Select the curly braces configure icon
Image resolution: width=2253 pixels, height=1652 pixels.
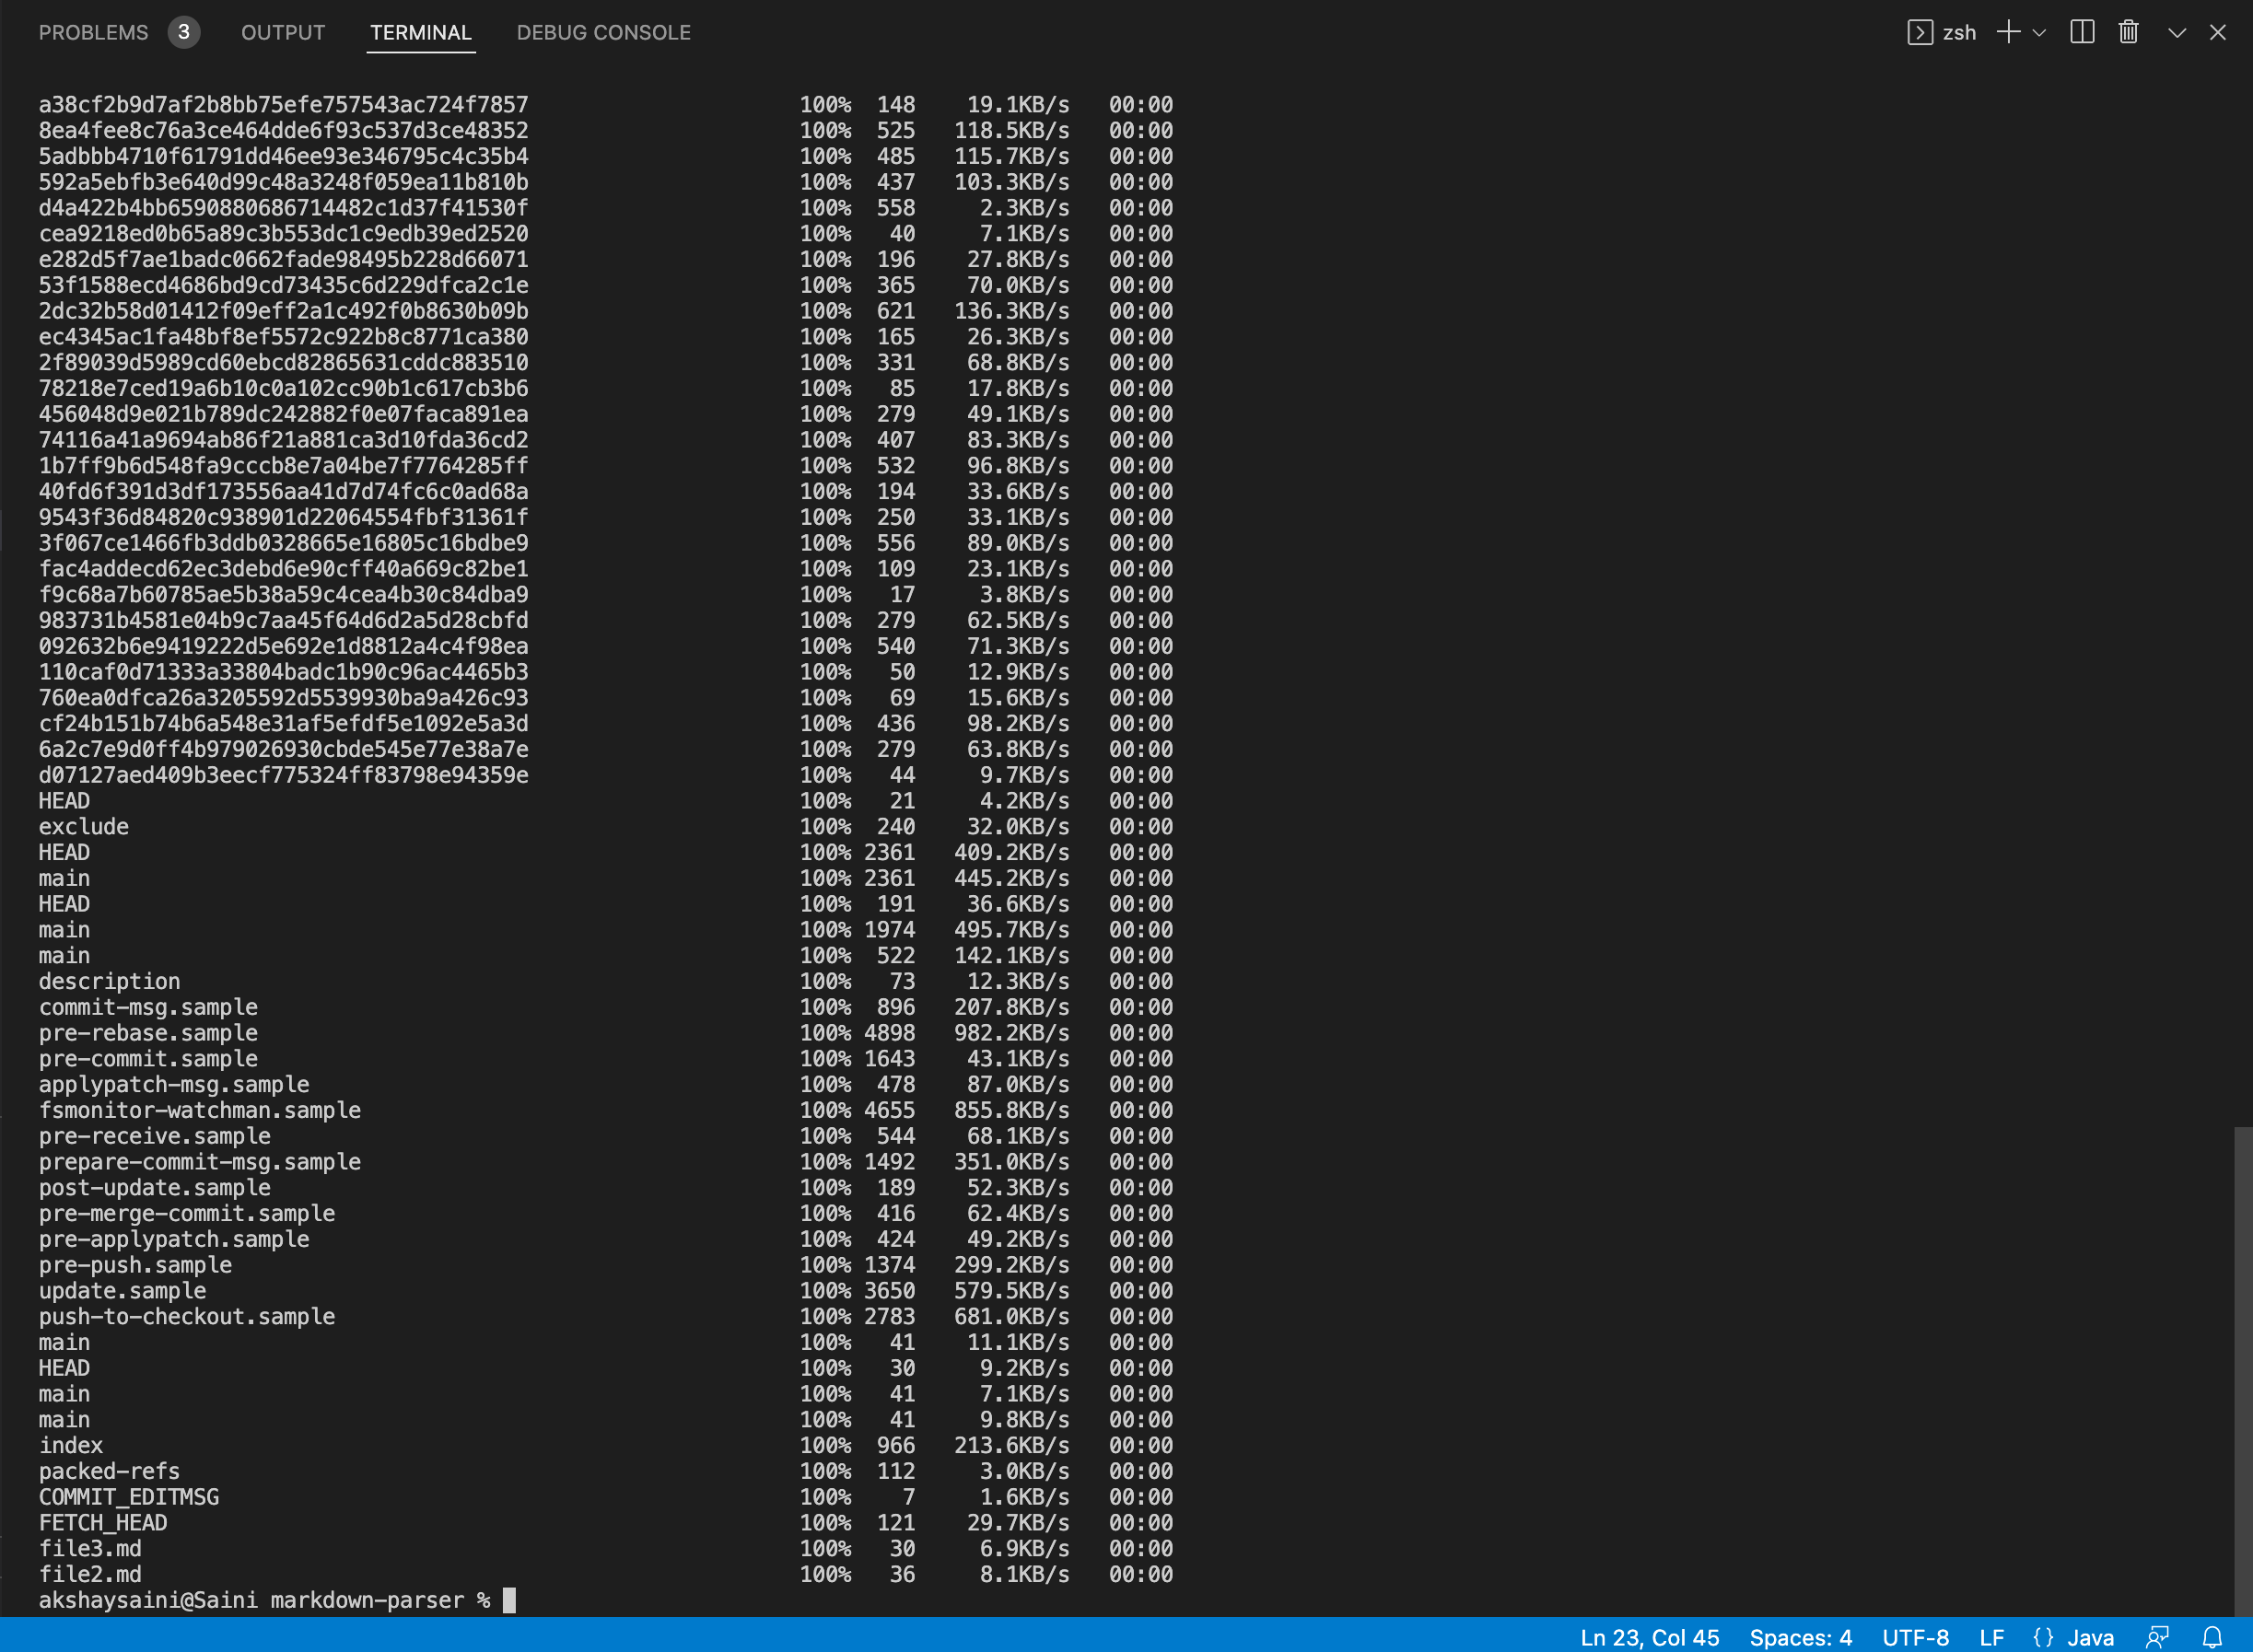click(x=2040, y=1637)
